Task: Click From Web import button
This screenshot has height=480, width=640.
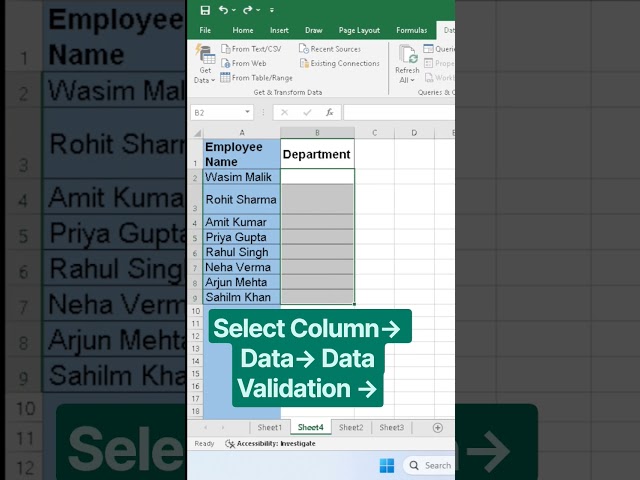Action: (x=244, y=63)
